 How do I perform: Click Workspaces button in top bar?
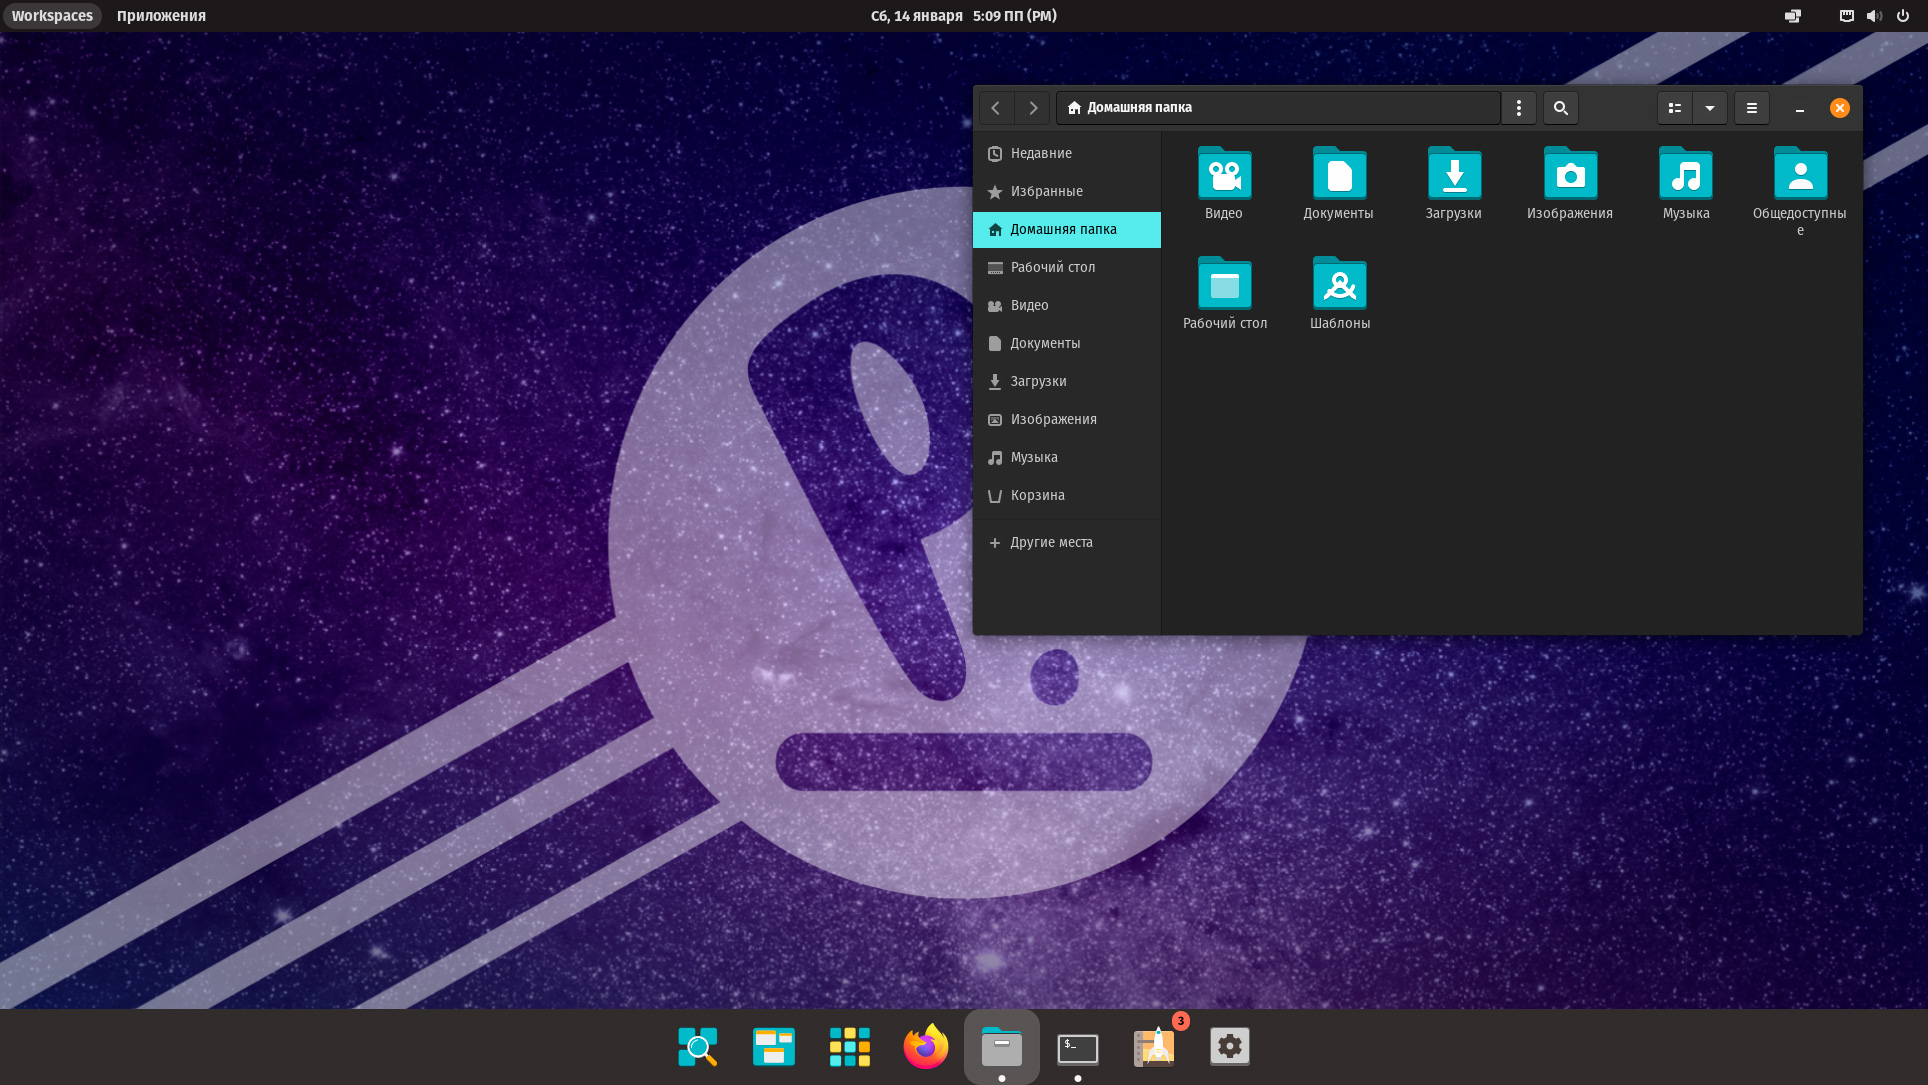(52, 16)
